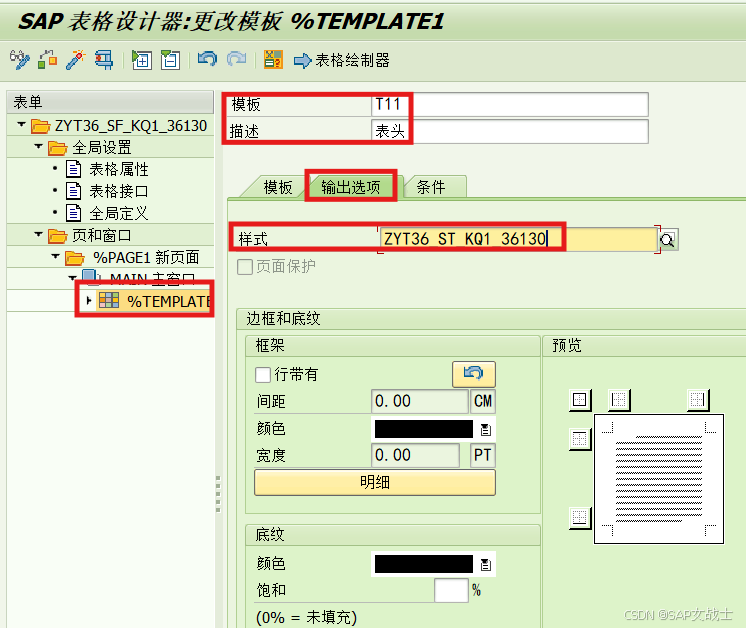Expand the %TEMPLATE tree node arrow
Viewport: 746px width, 628px height.
pos(88,300)
